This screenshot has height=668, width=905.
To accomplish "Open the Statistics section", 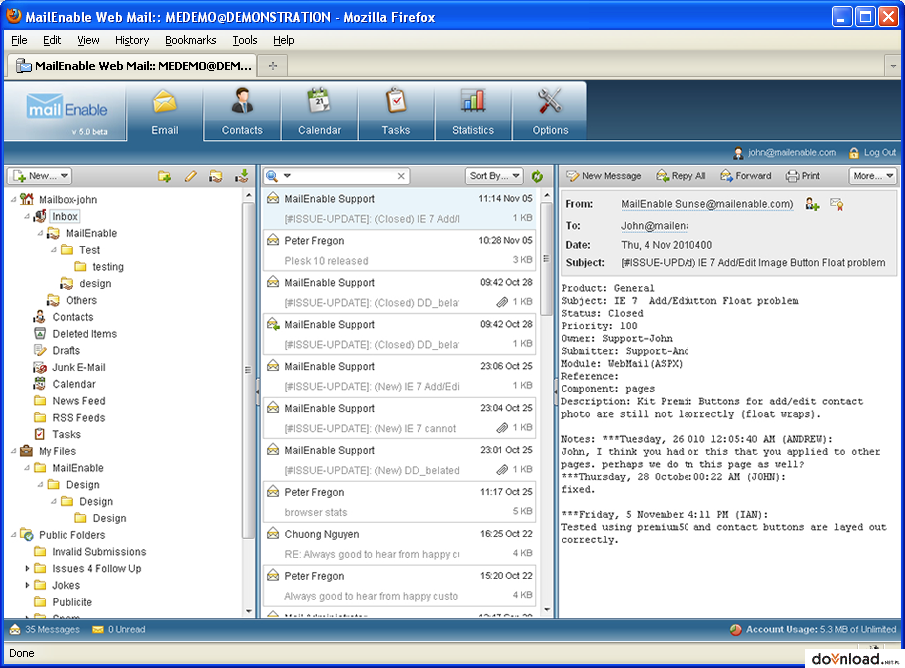I will (473, 112).
